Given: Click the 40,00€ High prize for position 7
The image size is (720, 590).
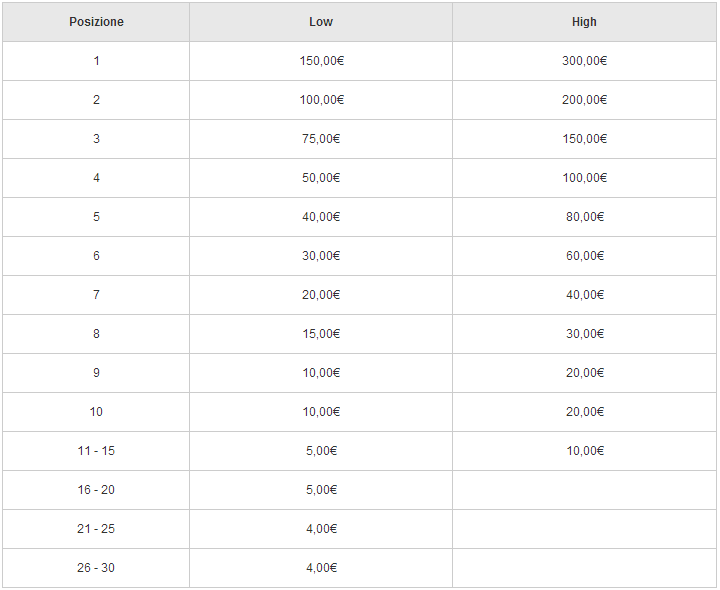Looking at the screenshot, I should pyautogui.click(x=584, y=295).
